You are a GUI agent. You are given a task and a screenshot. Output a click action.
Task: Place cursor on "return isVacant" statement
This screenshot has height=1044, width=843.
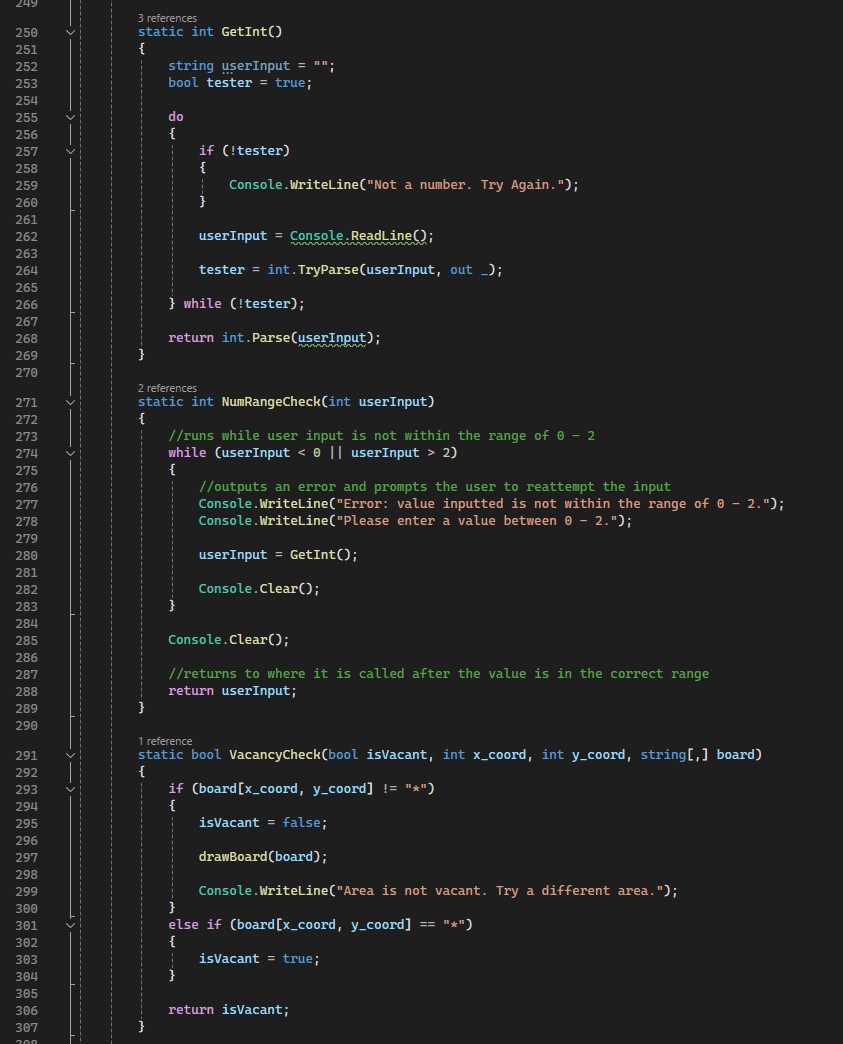[228, 1010]
